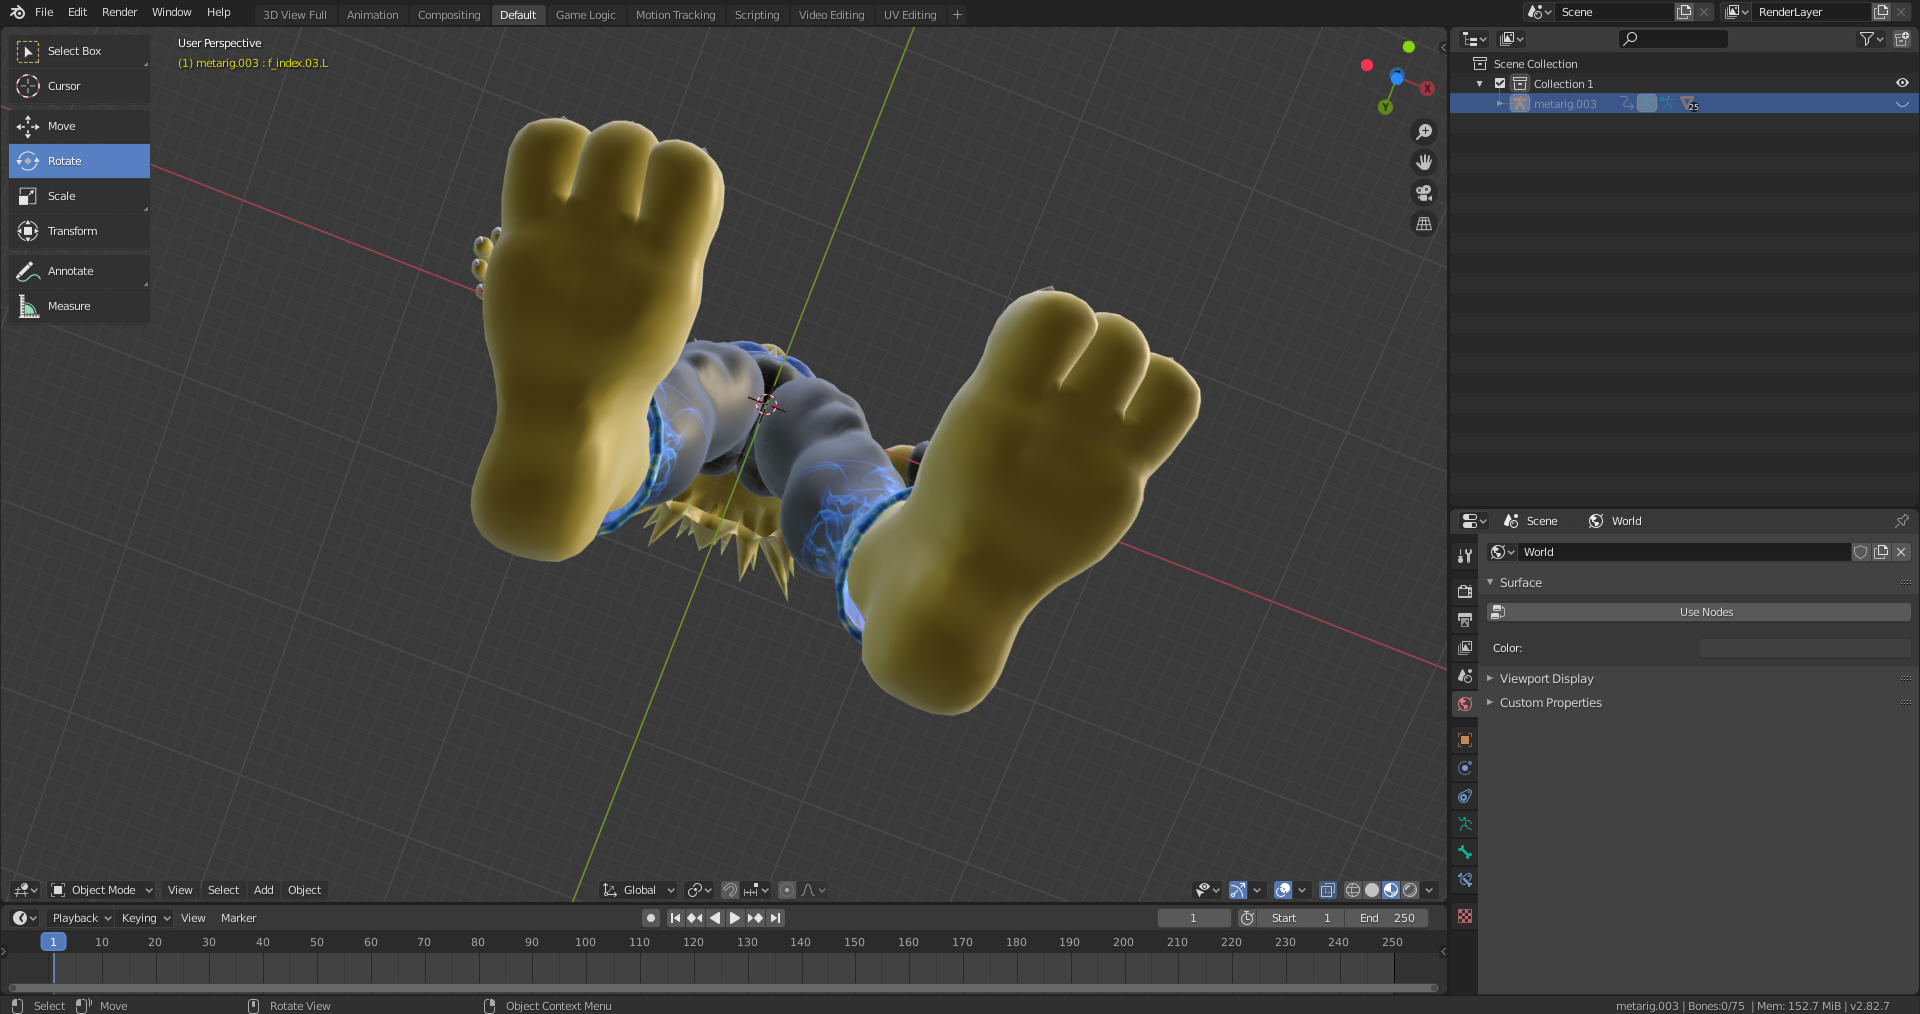The height and width of the screenshot is (1014, 1920).
Task: Select the Select Box tool
Action: click(x=79, y=51)
